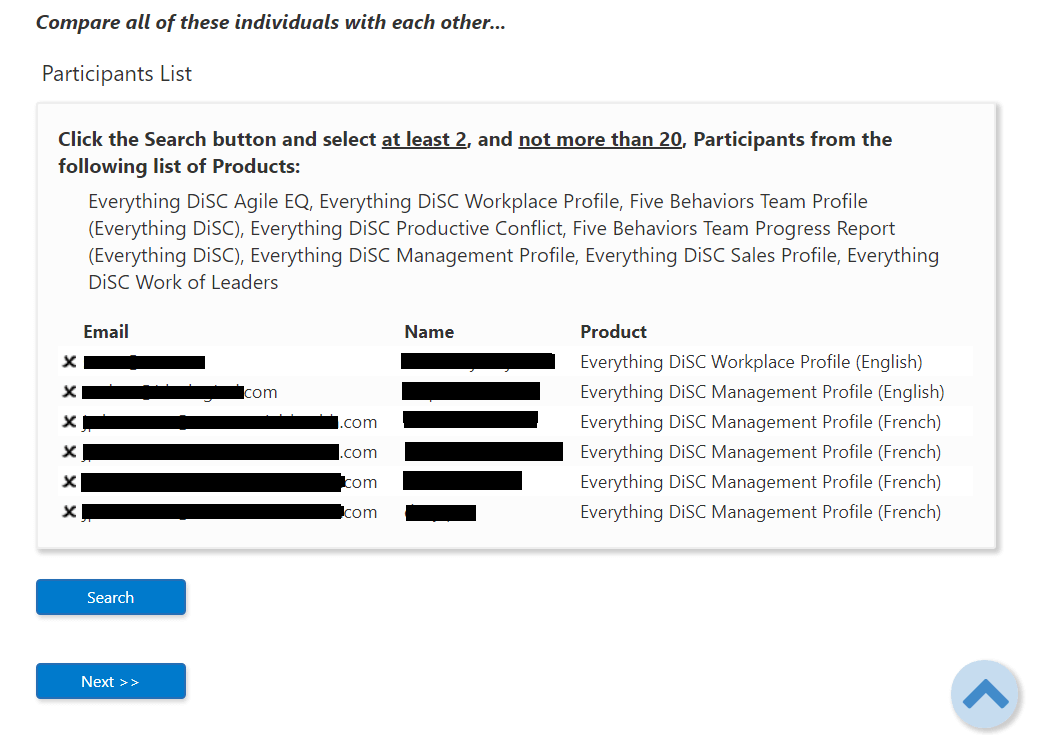1051x735 pixels.
Task: Click the underlined 'at least 2' text
Action: 424,139
